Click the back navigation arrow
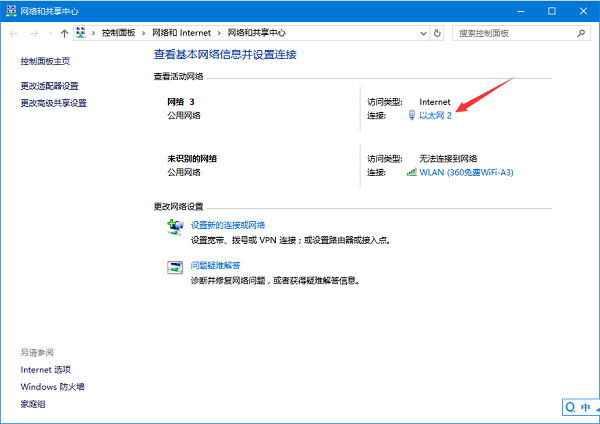The height and width of the screenshot is (424, 600). coord(14,33)
